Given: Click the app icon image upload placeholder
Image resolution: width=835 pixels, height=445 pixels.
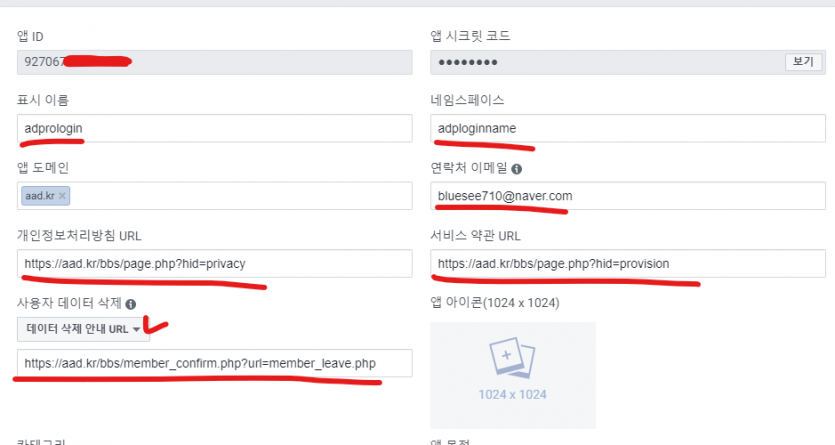Looking at the screenshot, I should click(x=512, y=375).
